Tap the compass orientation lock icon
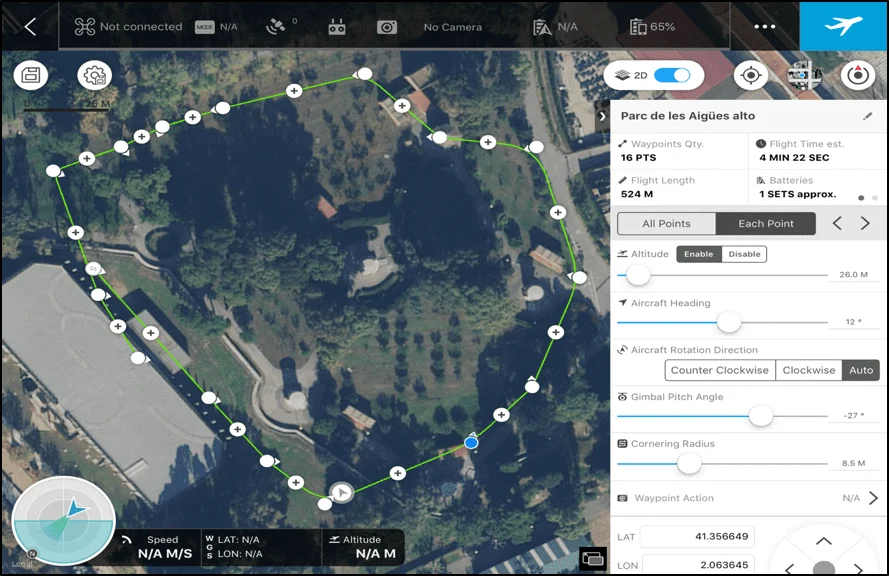This screenshot has height=576, width=889. [x=858, y=75]
